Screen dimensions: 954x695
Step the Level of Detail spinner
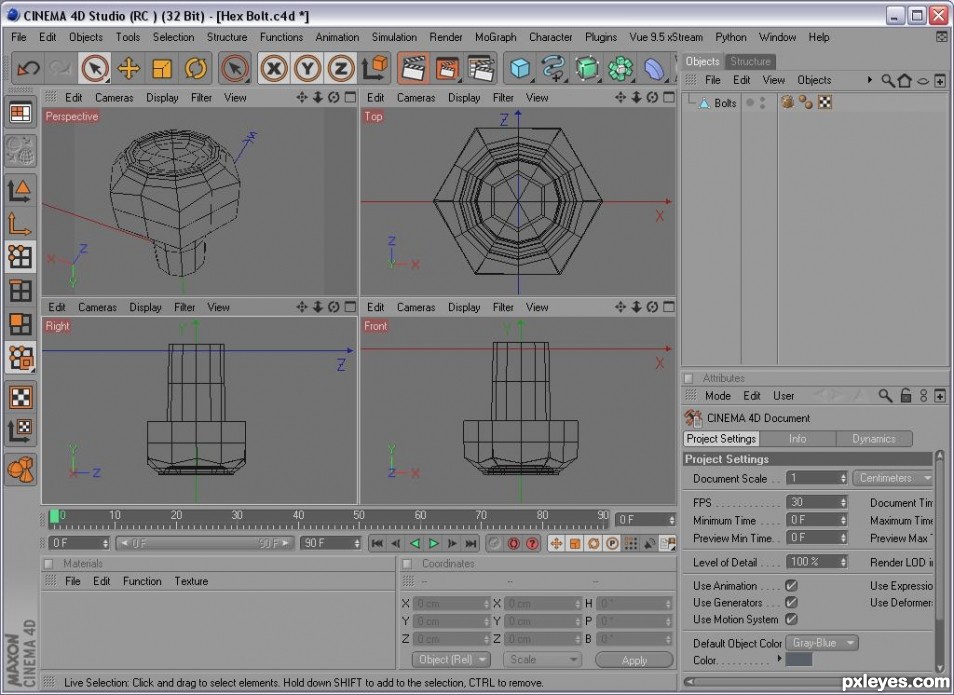(x=843, y=562)
